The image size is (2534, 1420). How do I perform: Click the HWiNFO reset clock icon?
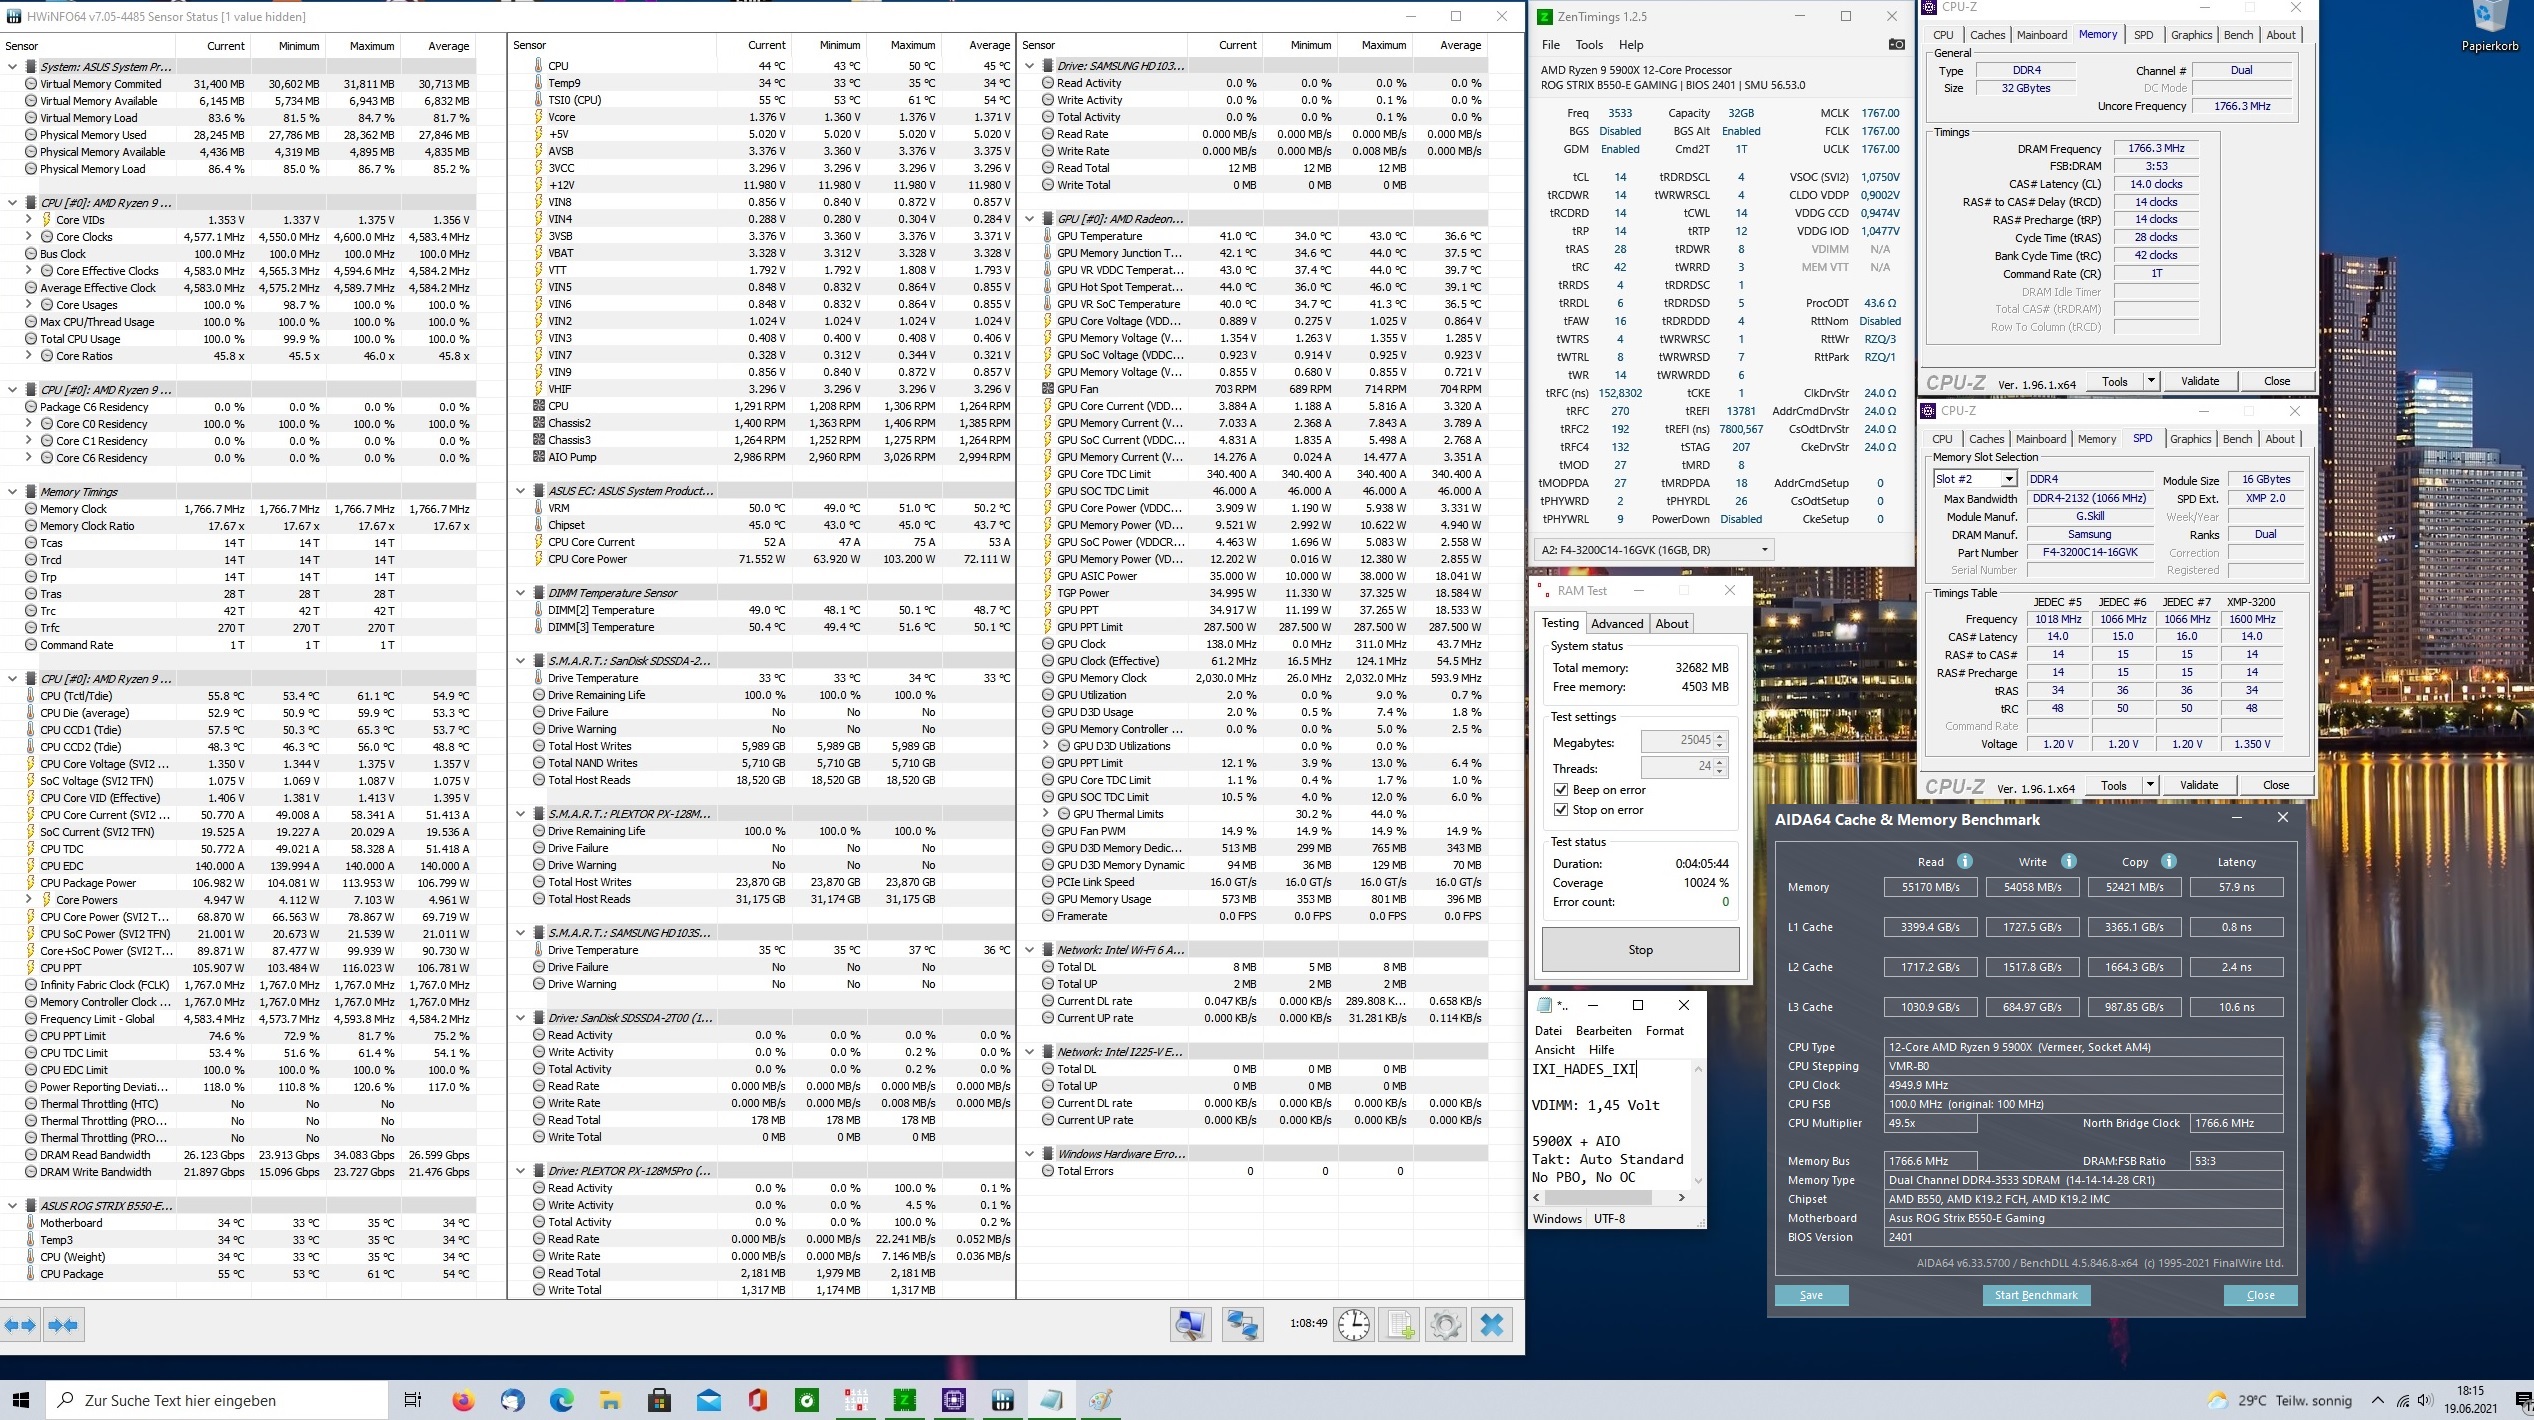click(1354, 1325)
